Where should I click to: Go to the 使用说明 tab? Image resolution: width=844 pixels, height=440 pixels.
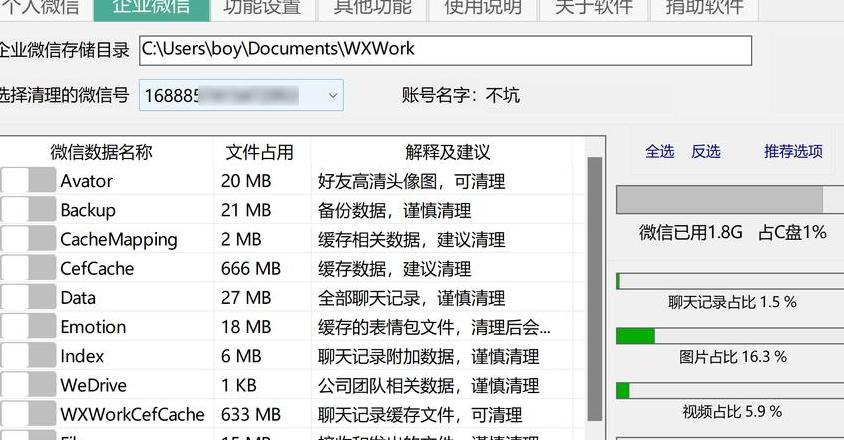[483, 9]
